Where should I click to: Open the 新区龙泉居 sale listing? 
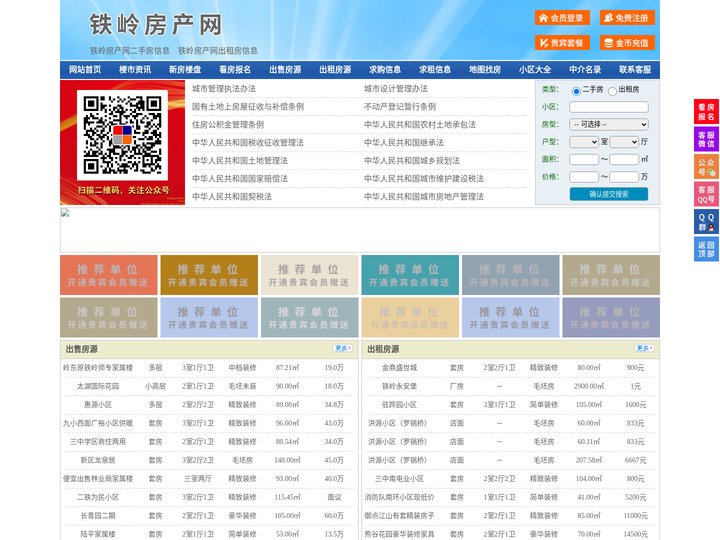pyautogui.click(x=98, y=460)
